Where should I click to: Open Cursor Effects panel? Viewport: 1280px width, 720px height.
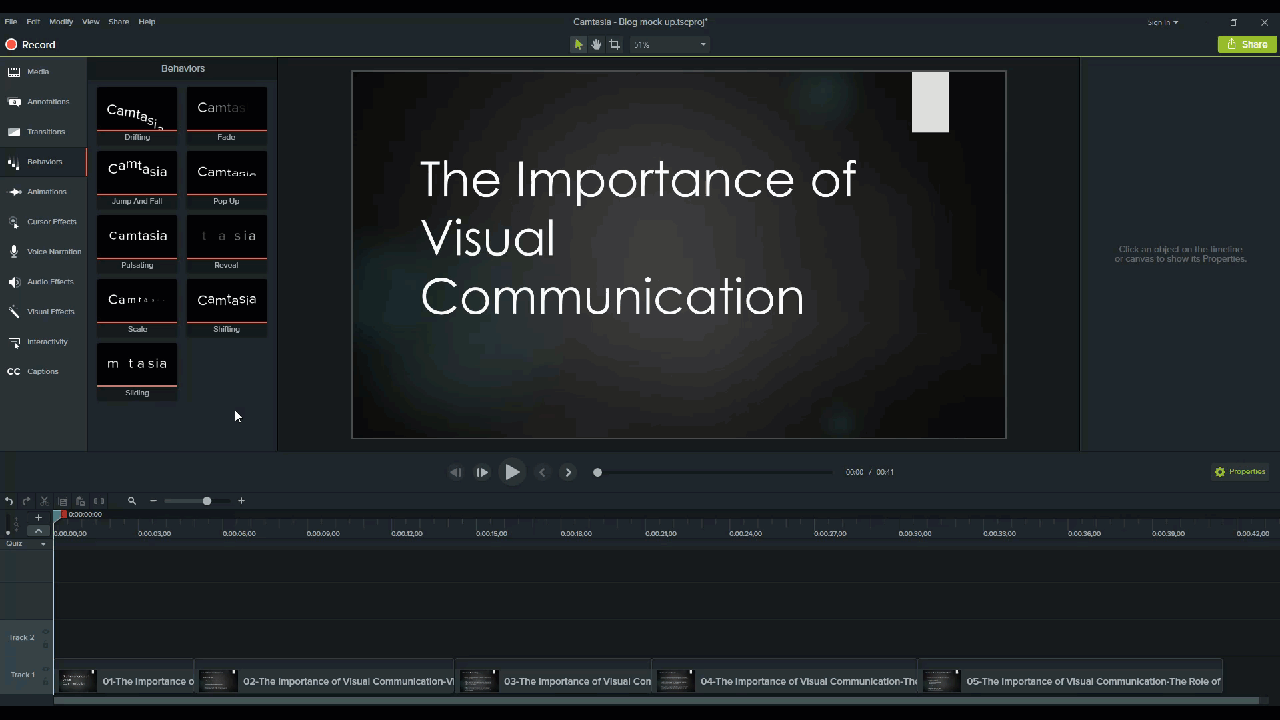point(47,221)
